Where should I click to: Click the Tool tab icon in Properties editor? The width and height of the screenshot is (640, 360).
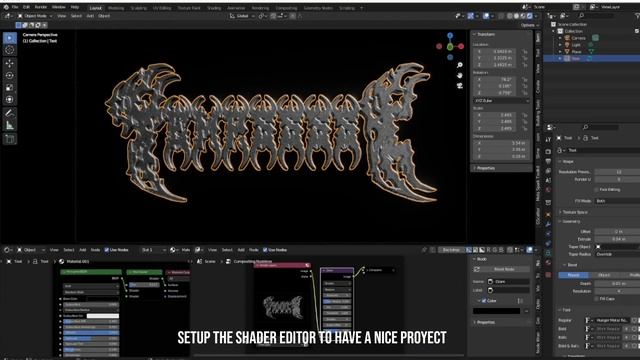tap(548, 140)
